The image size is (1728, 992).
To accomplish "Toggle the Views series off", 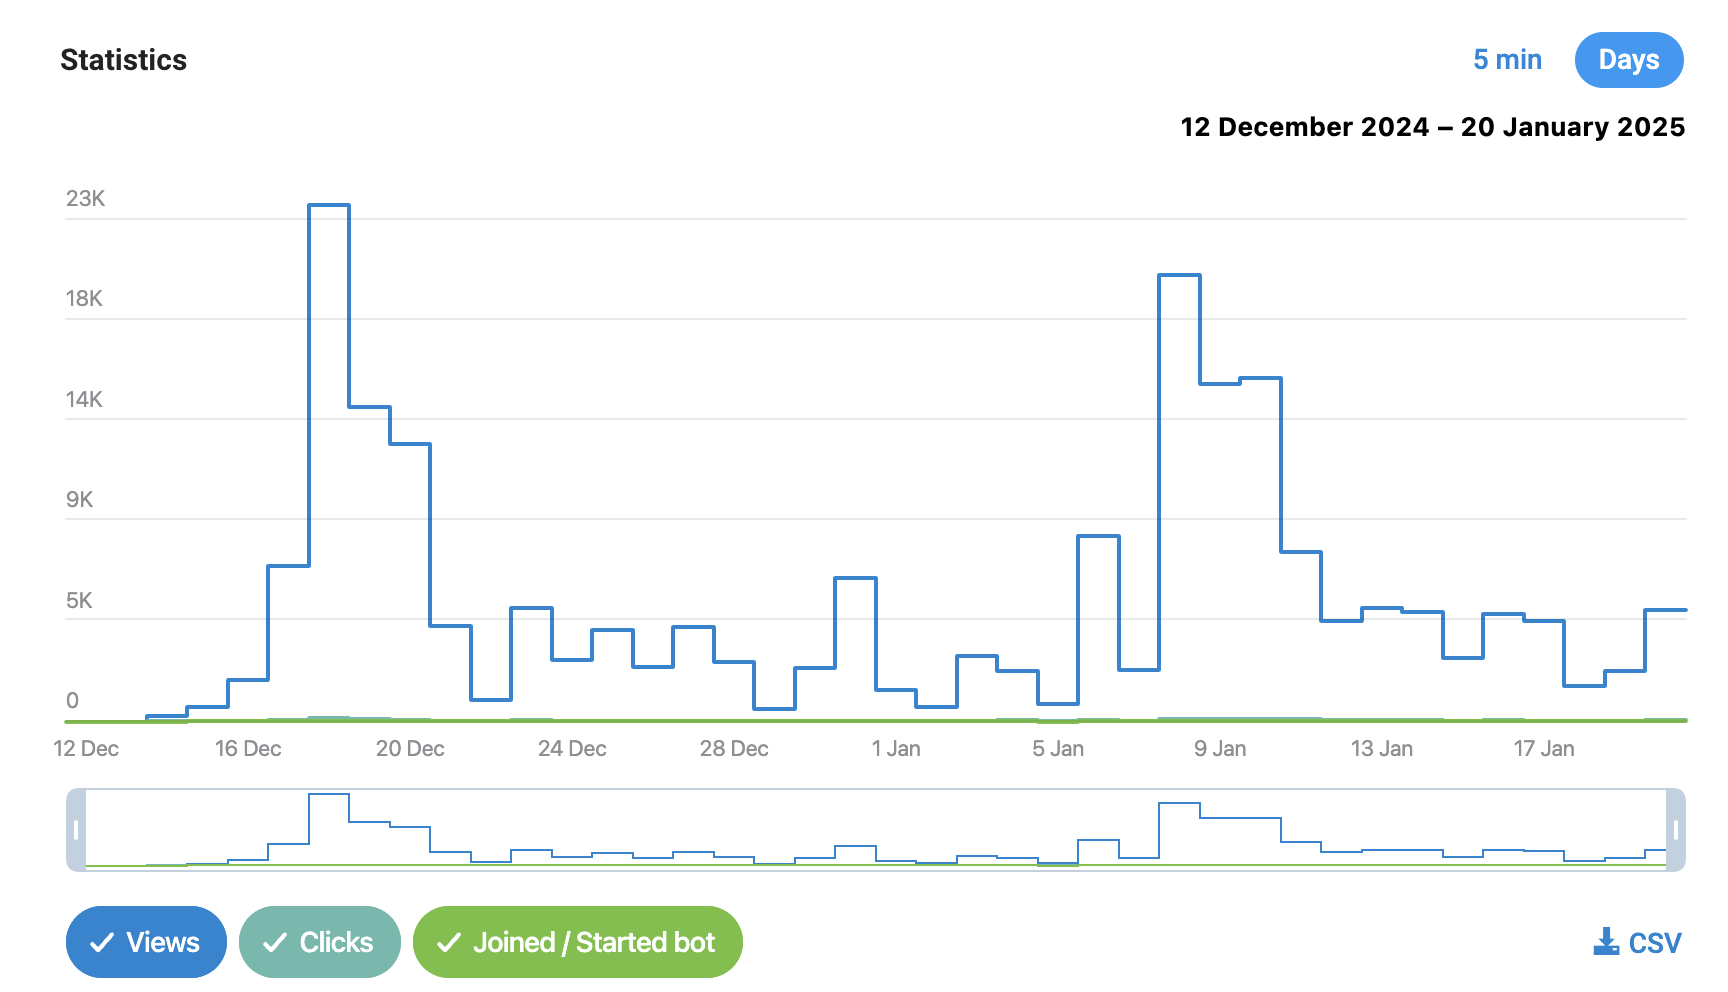I will (x=146, y=942).
